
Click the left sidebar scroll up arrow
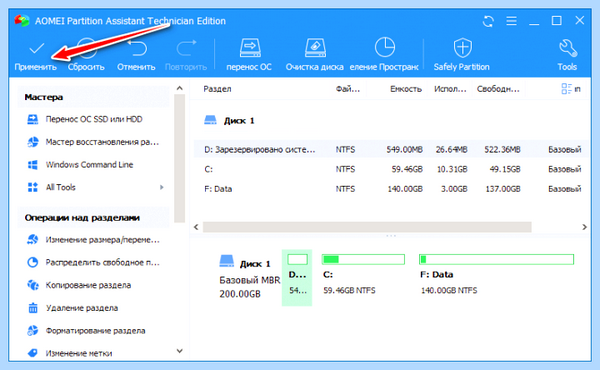(x=179, y=88)
